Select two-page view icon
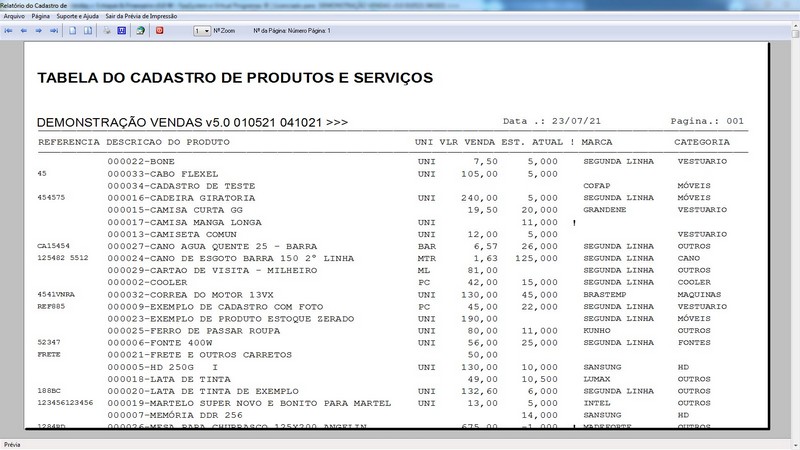The height and width of the screenshot is (450, 800). click(x=88, y=31)
